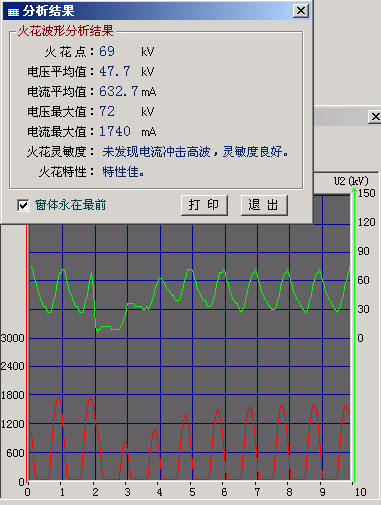This screenshot has width=381, height=505.
Task: Click the time axis tick labeled 5
Action: pos(192,492)
